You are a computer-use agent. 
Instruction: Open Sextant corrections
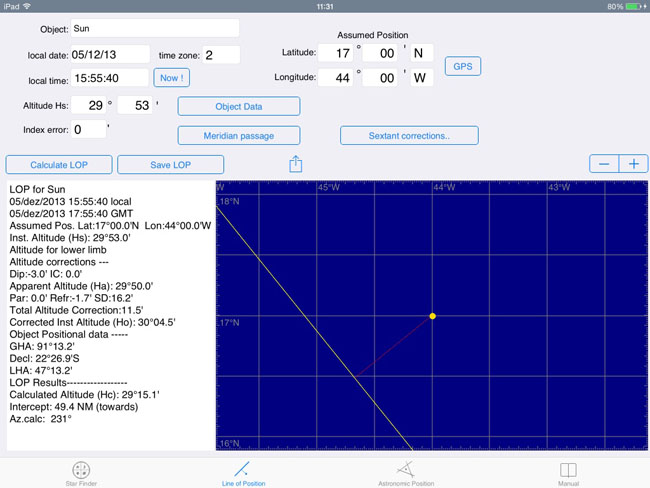409,136
